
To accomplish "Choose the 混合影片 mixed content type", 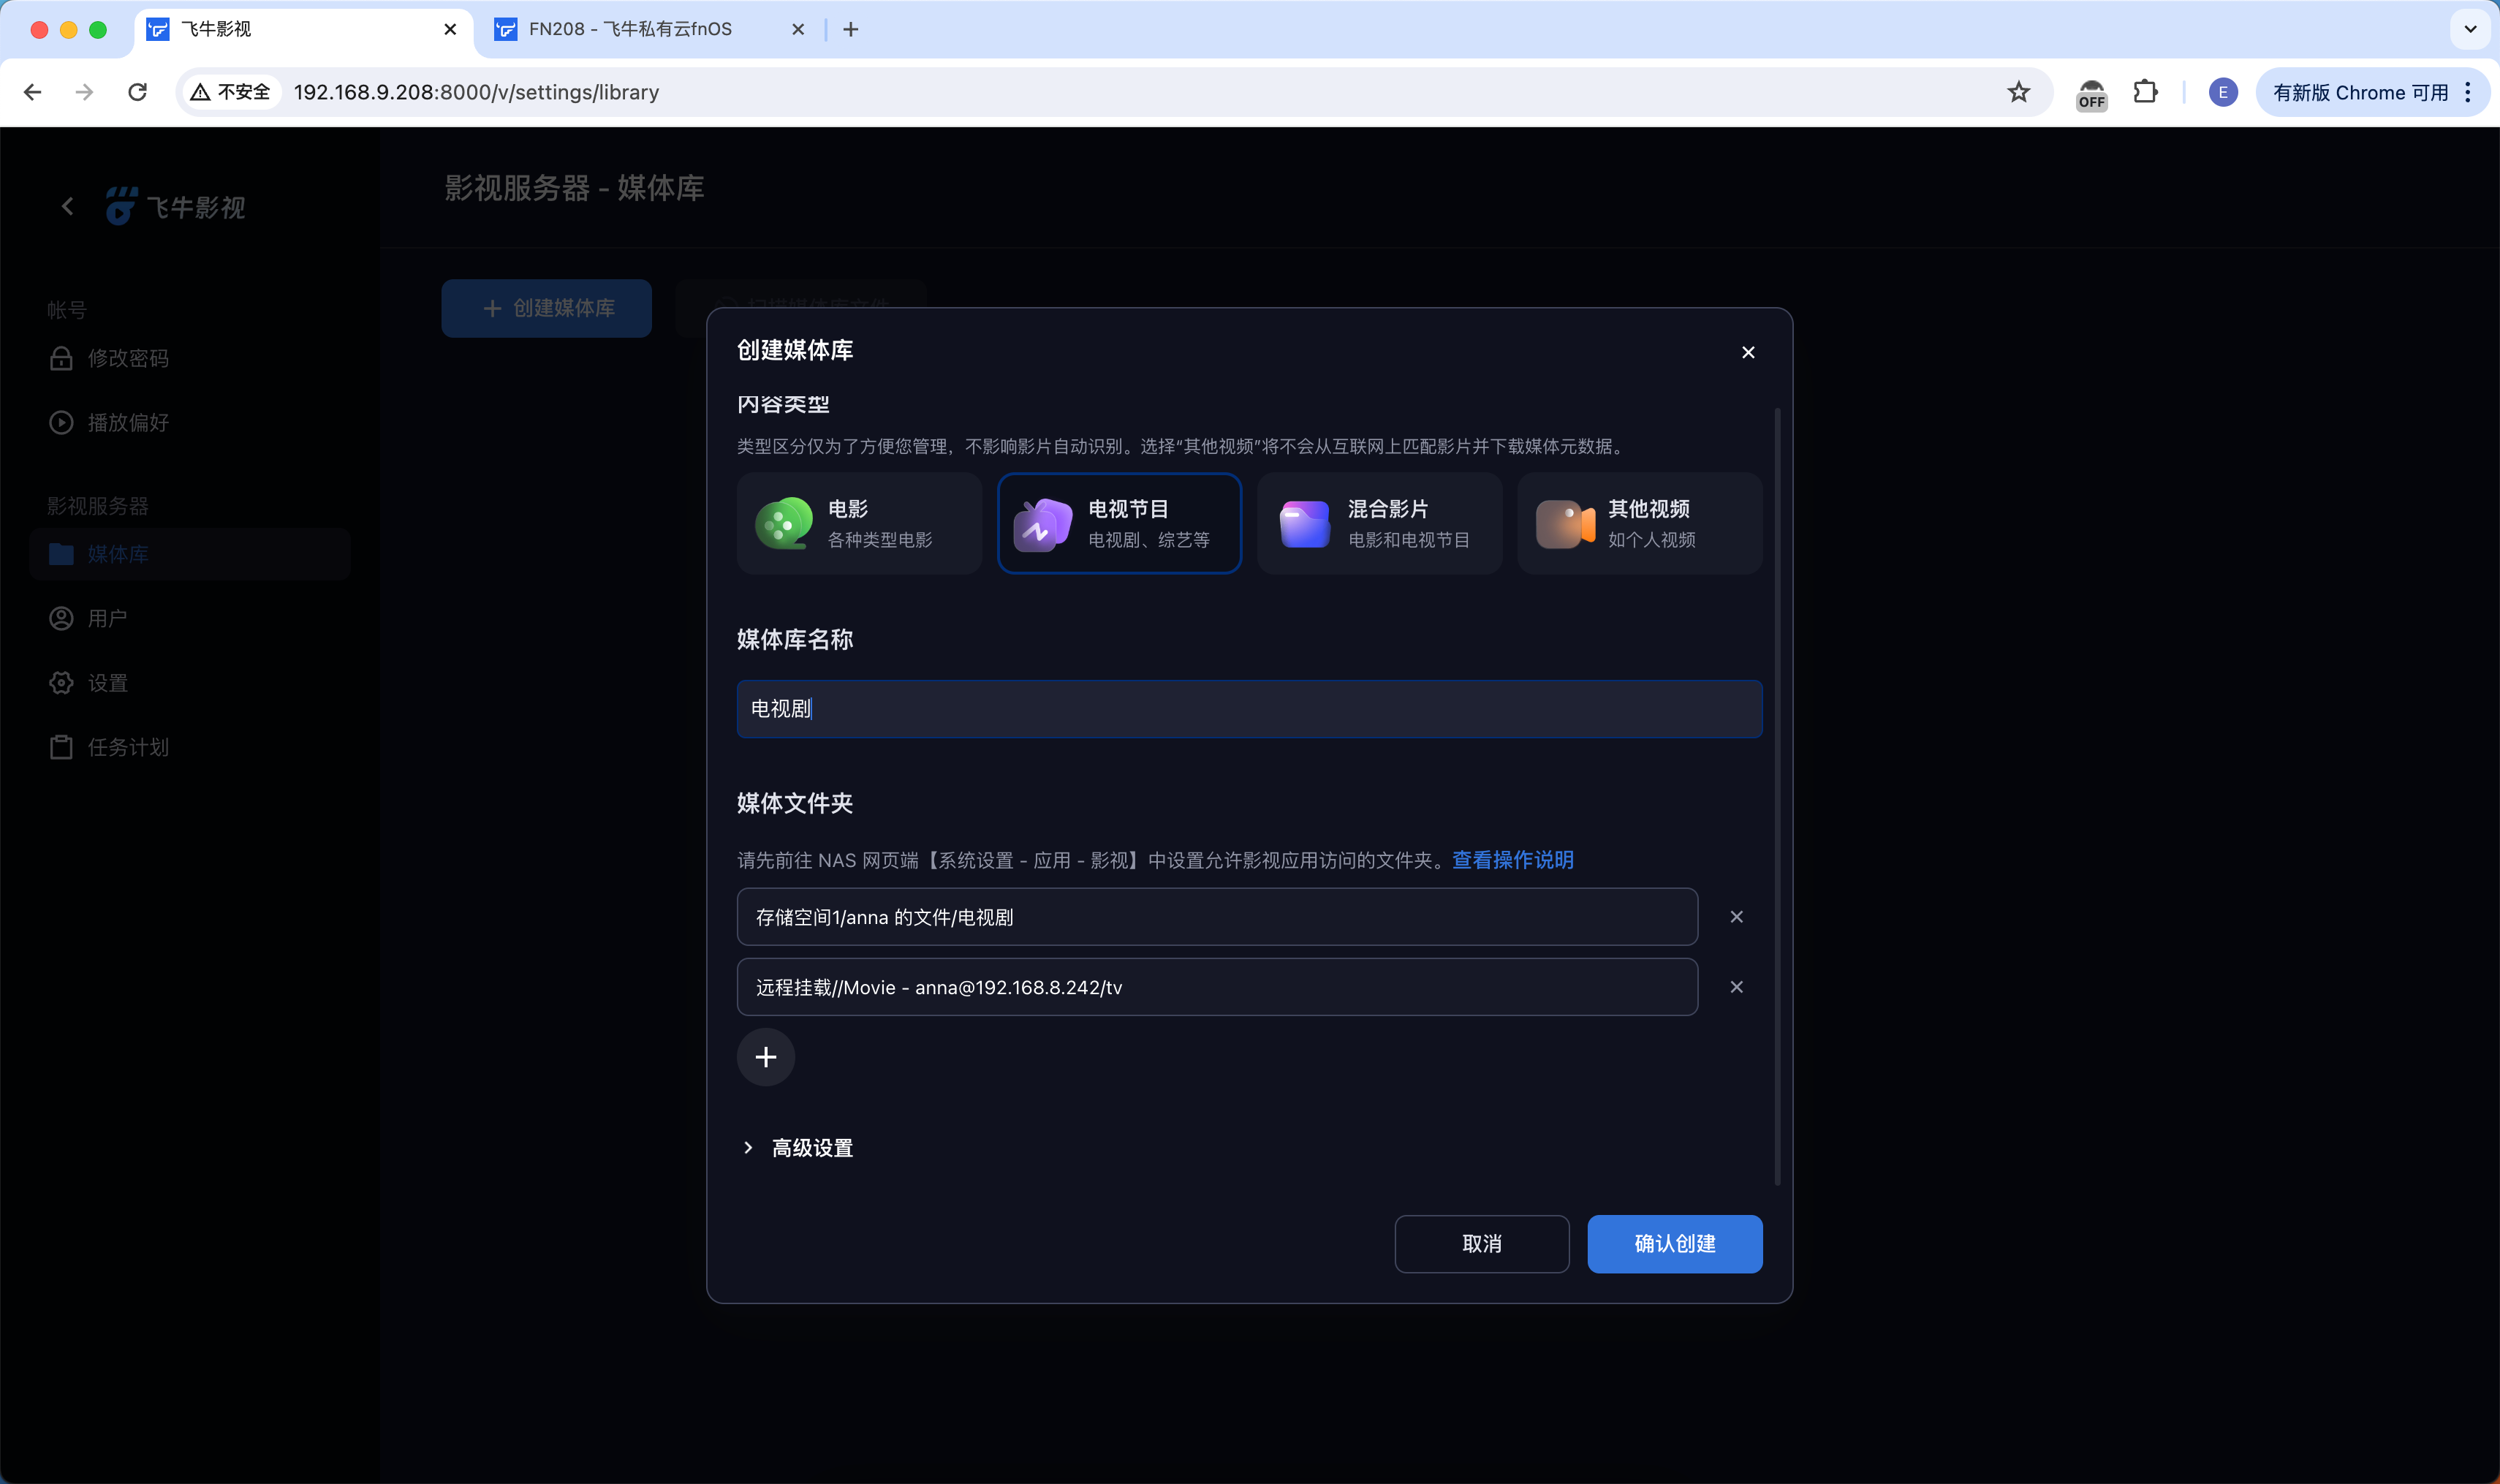I will 1379,523.
